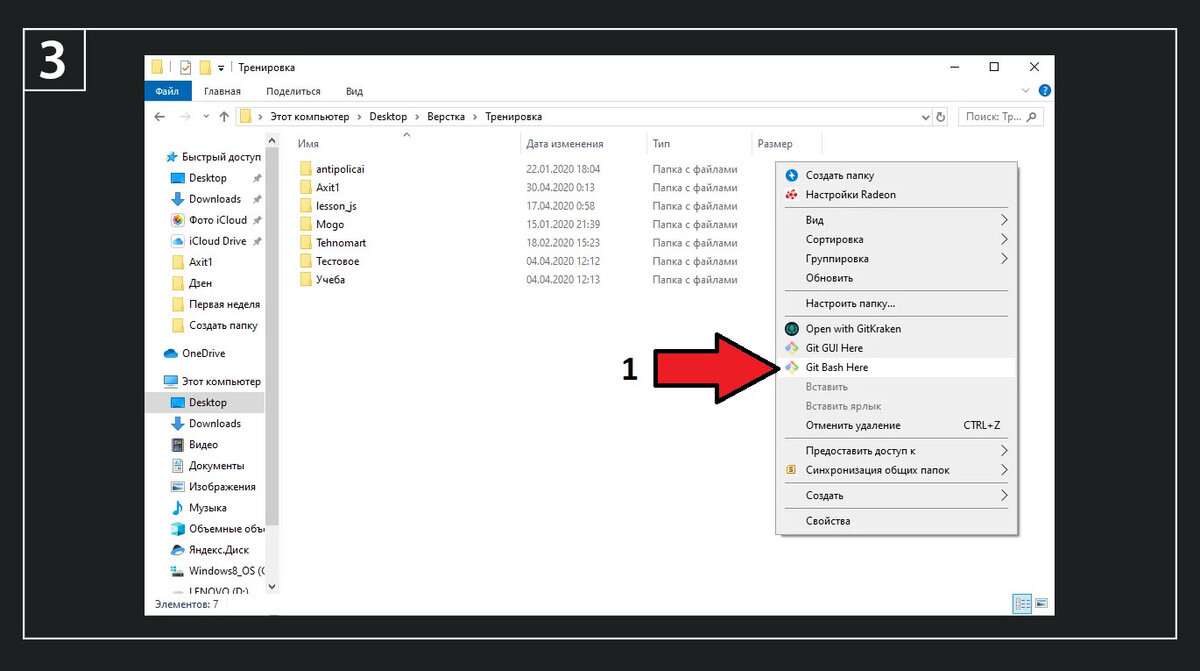Image resolution: width=1200 pixels, height=671 pixels.
Task: Go back with the left arrow
Action: (160, 117)
